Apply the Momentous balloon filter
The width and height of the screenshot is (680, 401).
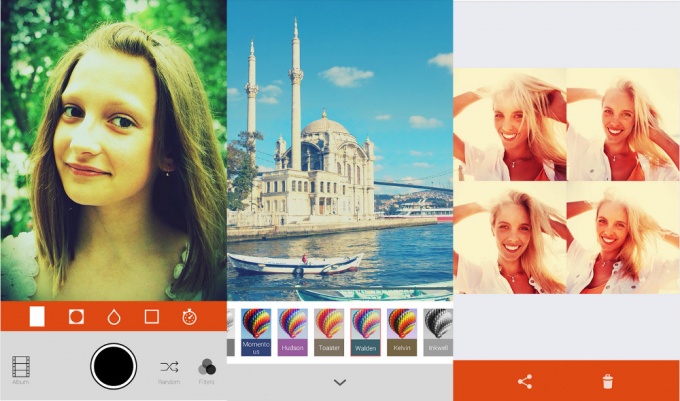256,332
